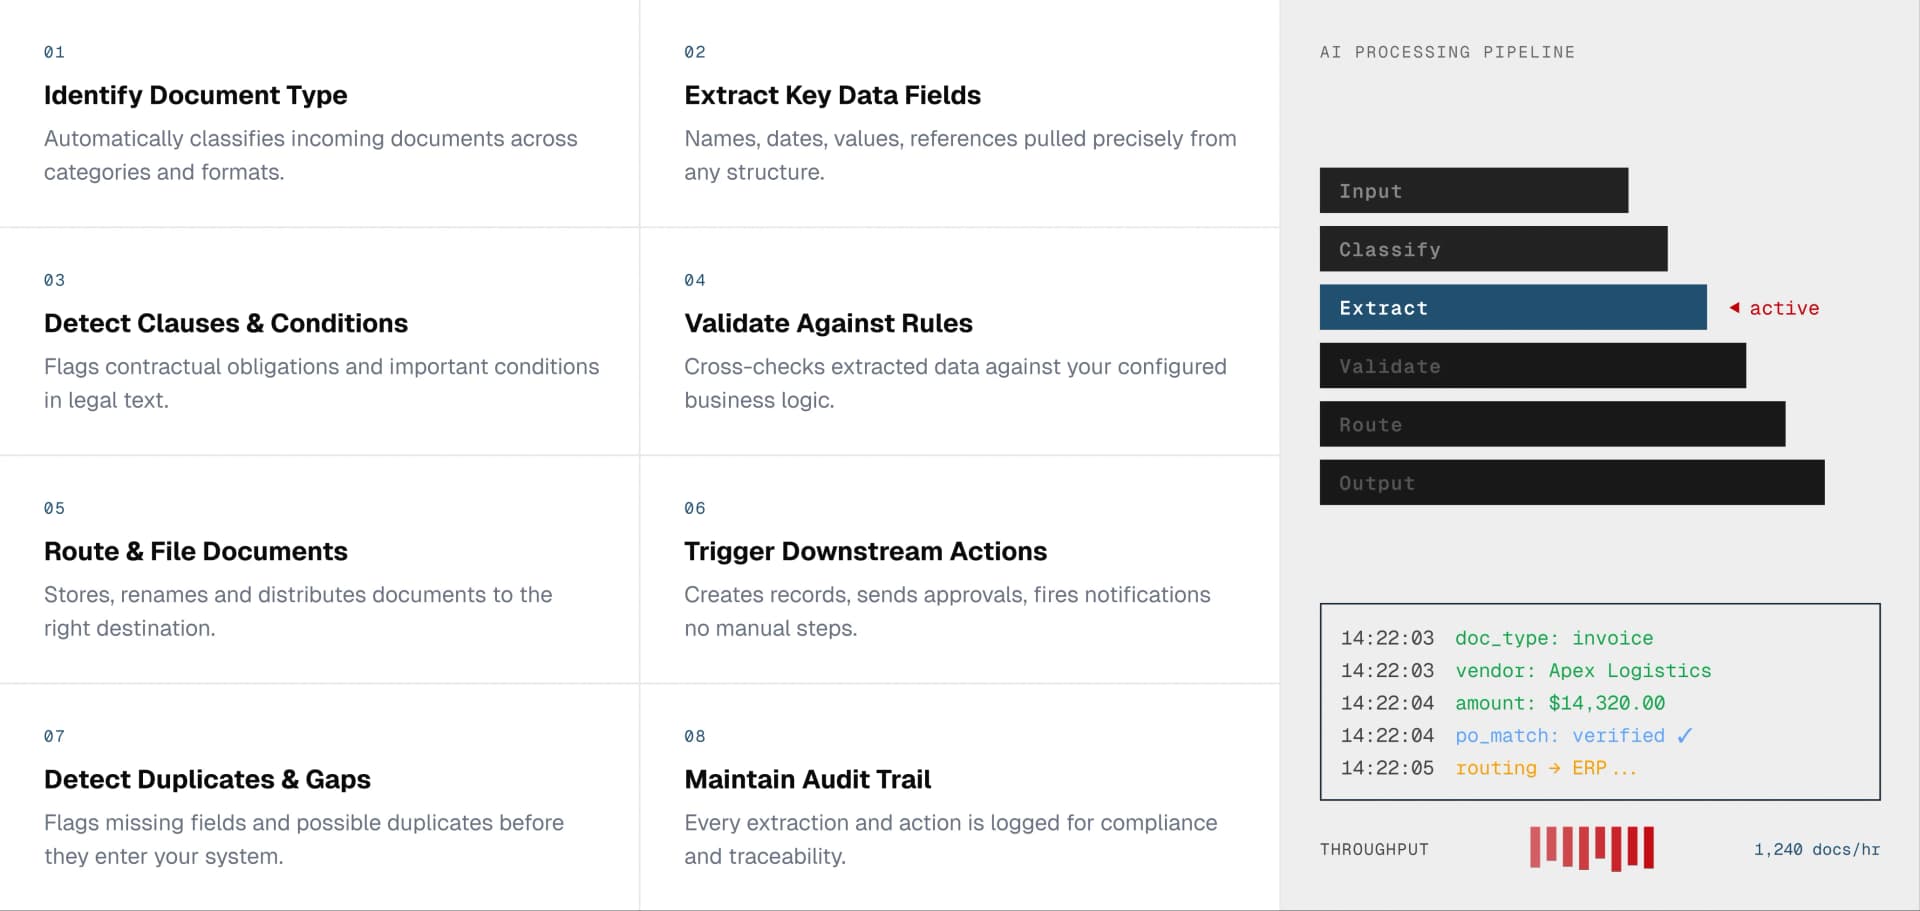This screenshot has height=911, width=1920.
Task: Click the THROUGHPUT label
Action: click(x=1374, y=849)
